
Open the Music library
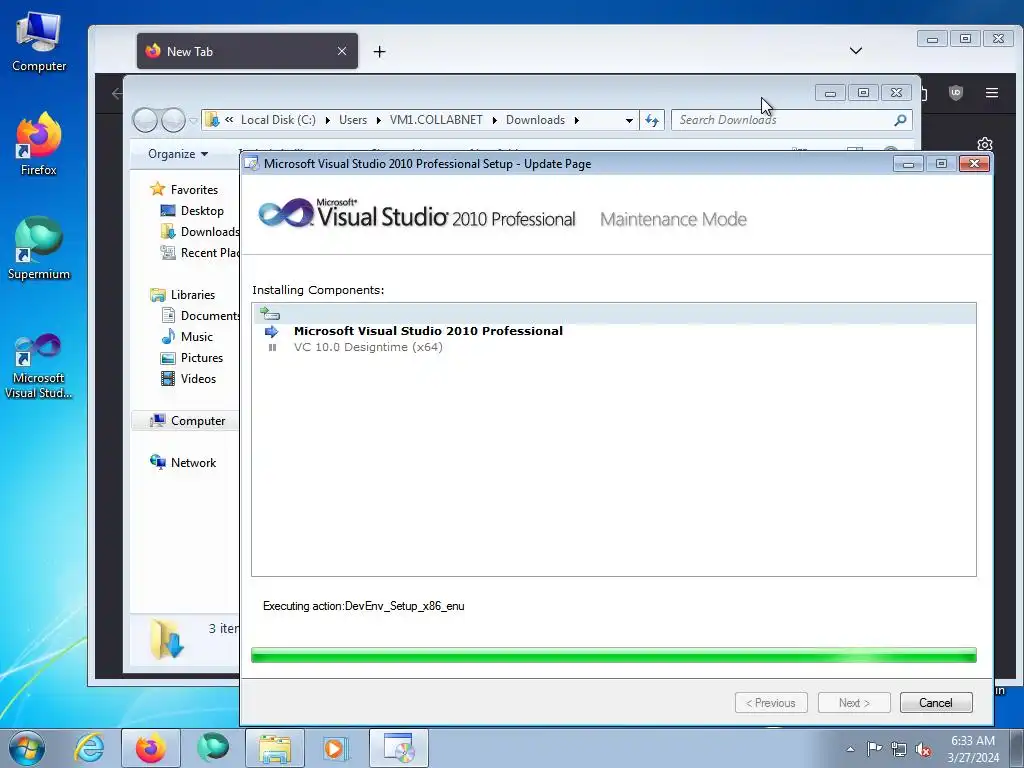(197, 337)
